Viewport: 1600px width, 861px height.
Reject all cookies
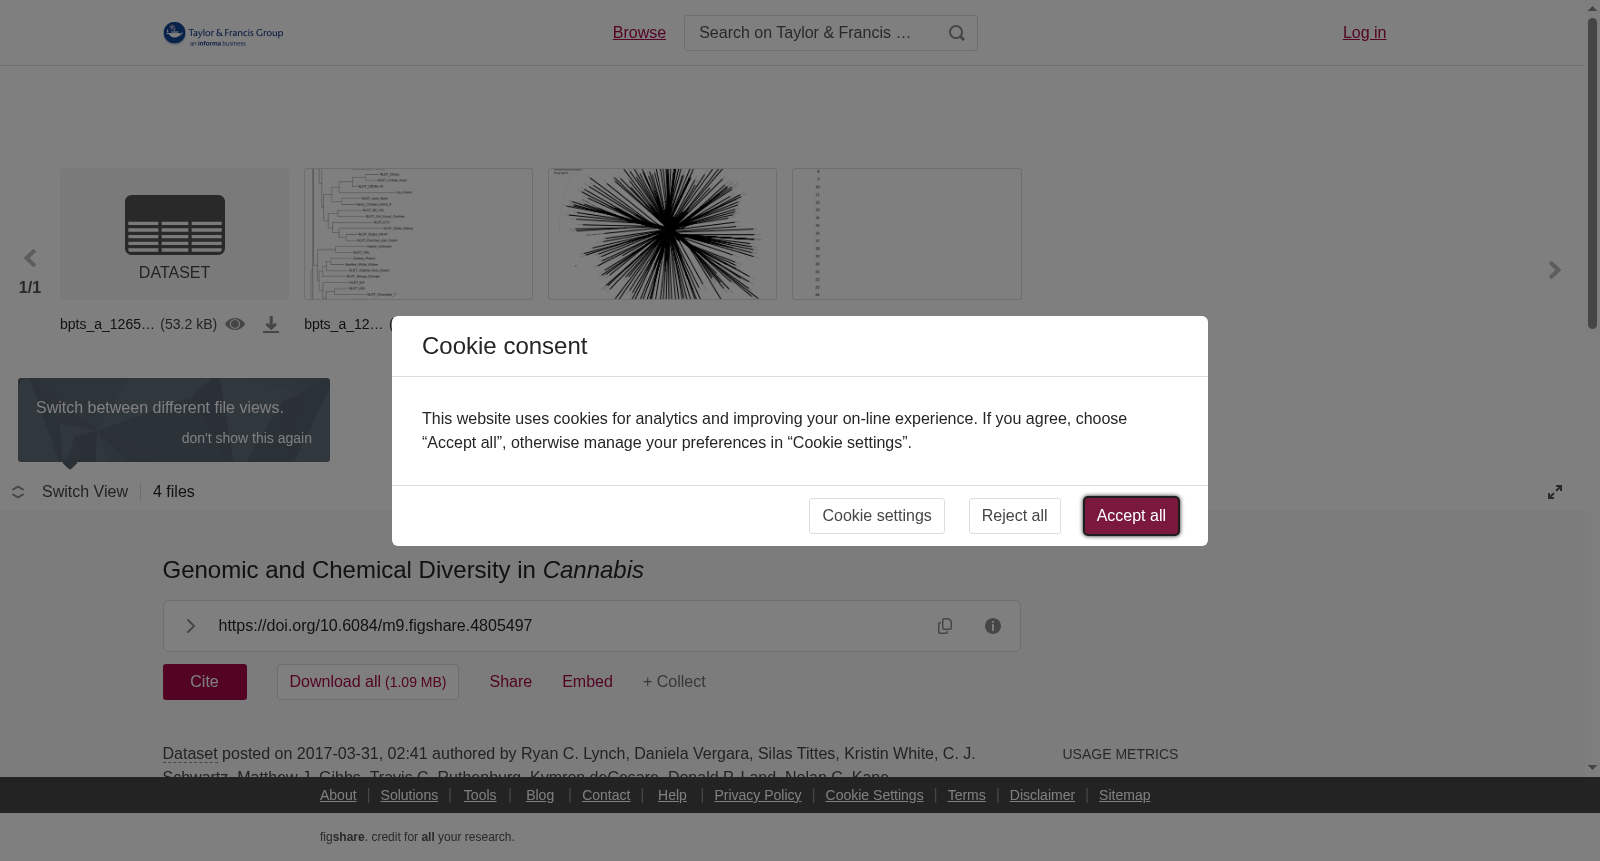pos(1015,516)
